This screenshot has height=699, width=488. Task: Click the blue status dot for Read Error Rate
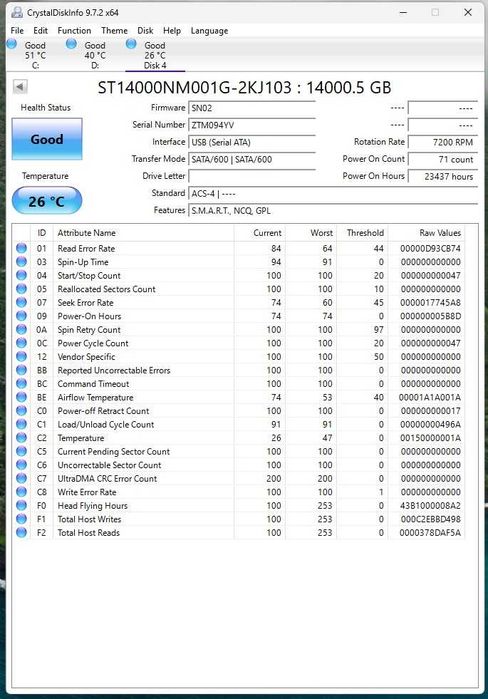(x=21, y=248)
